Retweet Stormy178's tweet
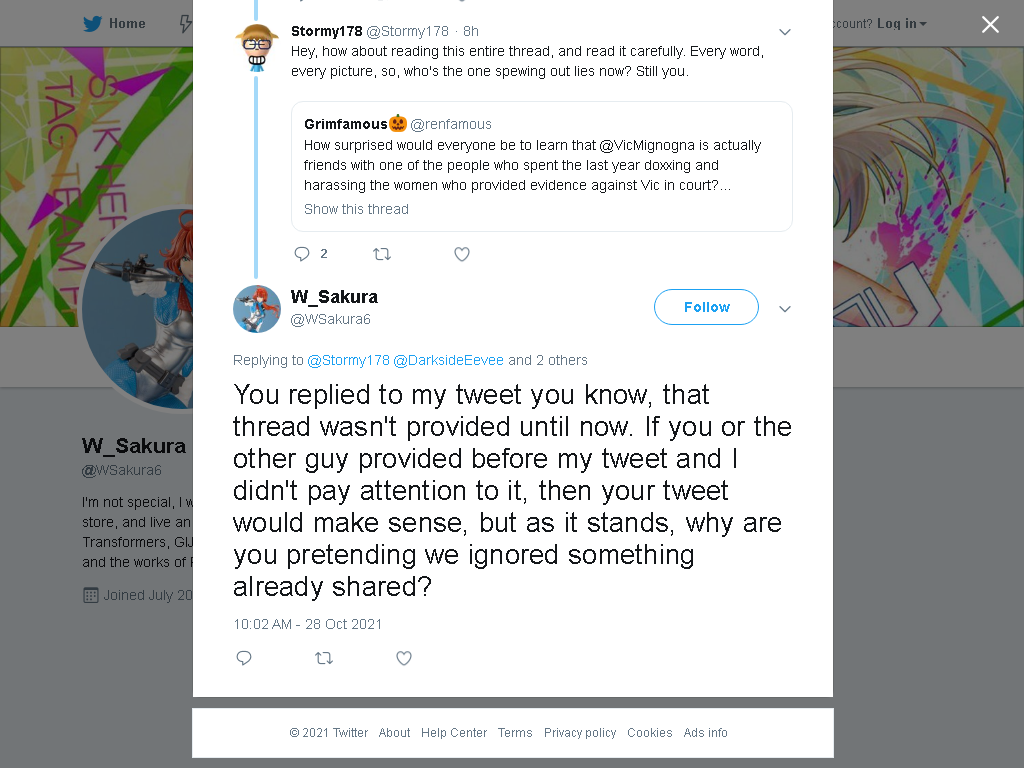Viewport: 1024px width, 768px height. point(382,254)
